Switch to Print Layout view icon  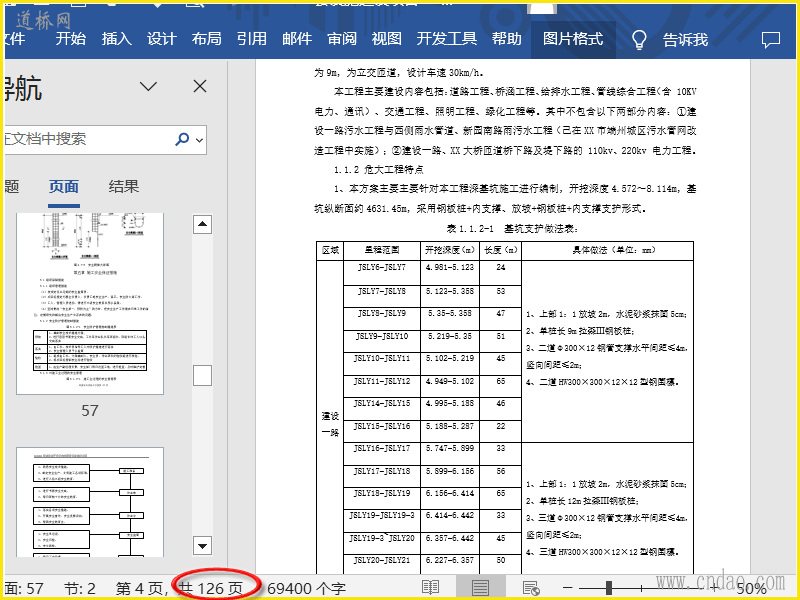click(480, 588)
